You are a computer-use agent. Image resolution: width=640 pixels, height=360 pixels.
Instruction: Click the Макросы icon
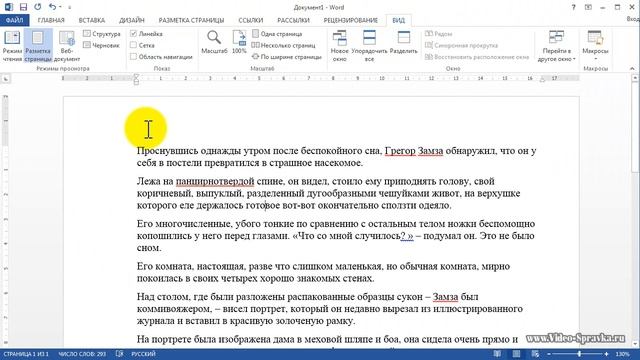pyautogui.click(x=595, y=39)
